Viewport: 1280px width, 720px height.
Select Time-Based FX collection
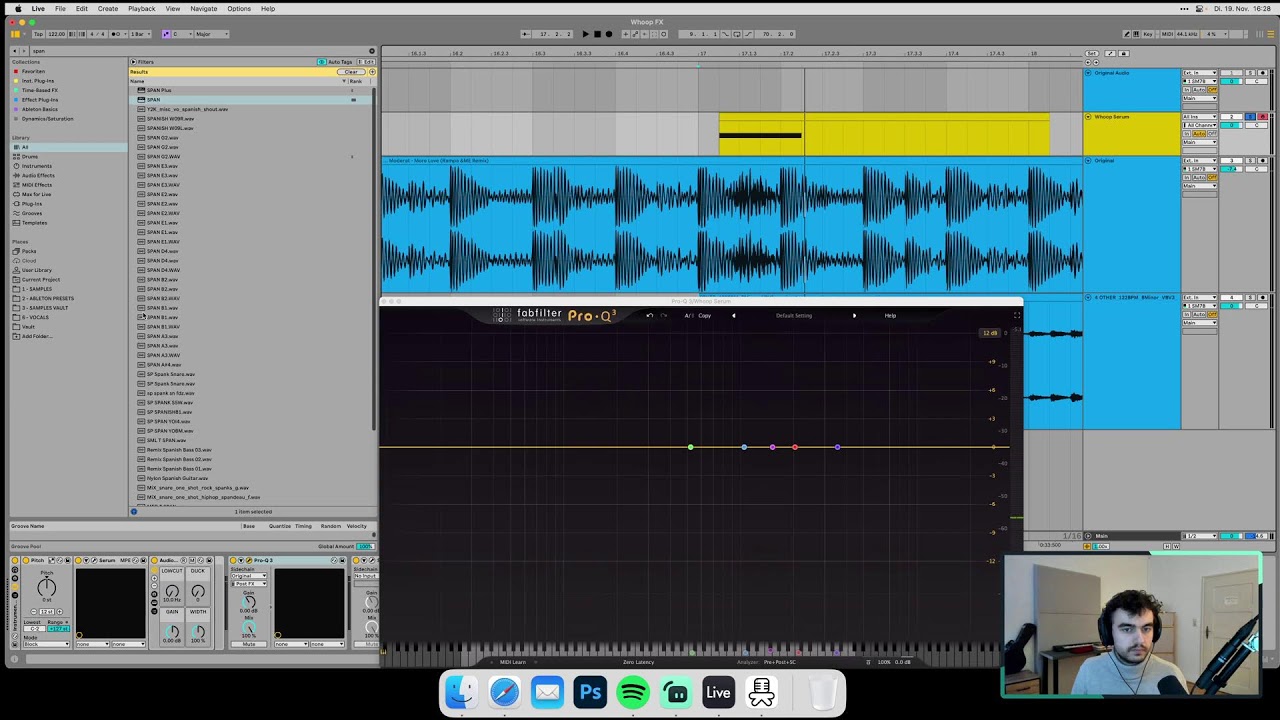[40, 90]
